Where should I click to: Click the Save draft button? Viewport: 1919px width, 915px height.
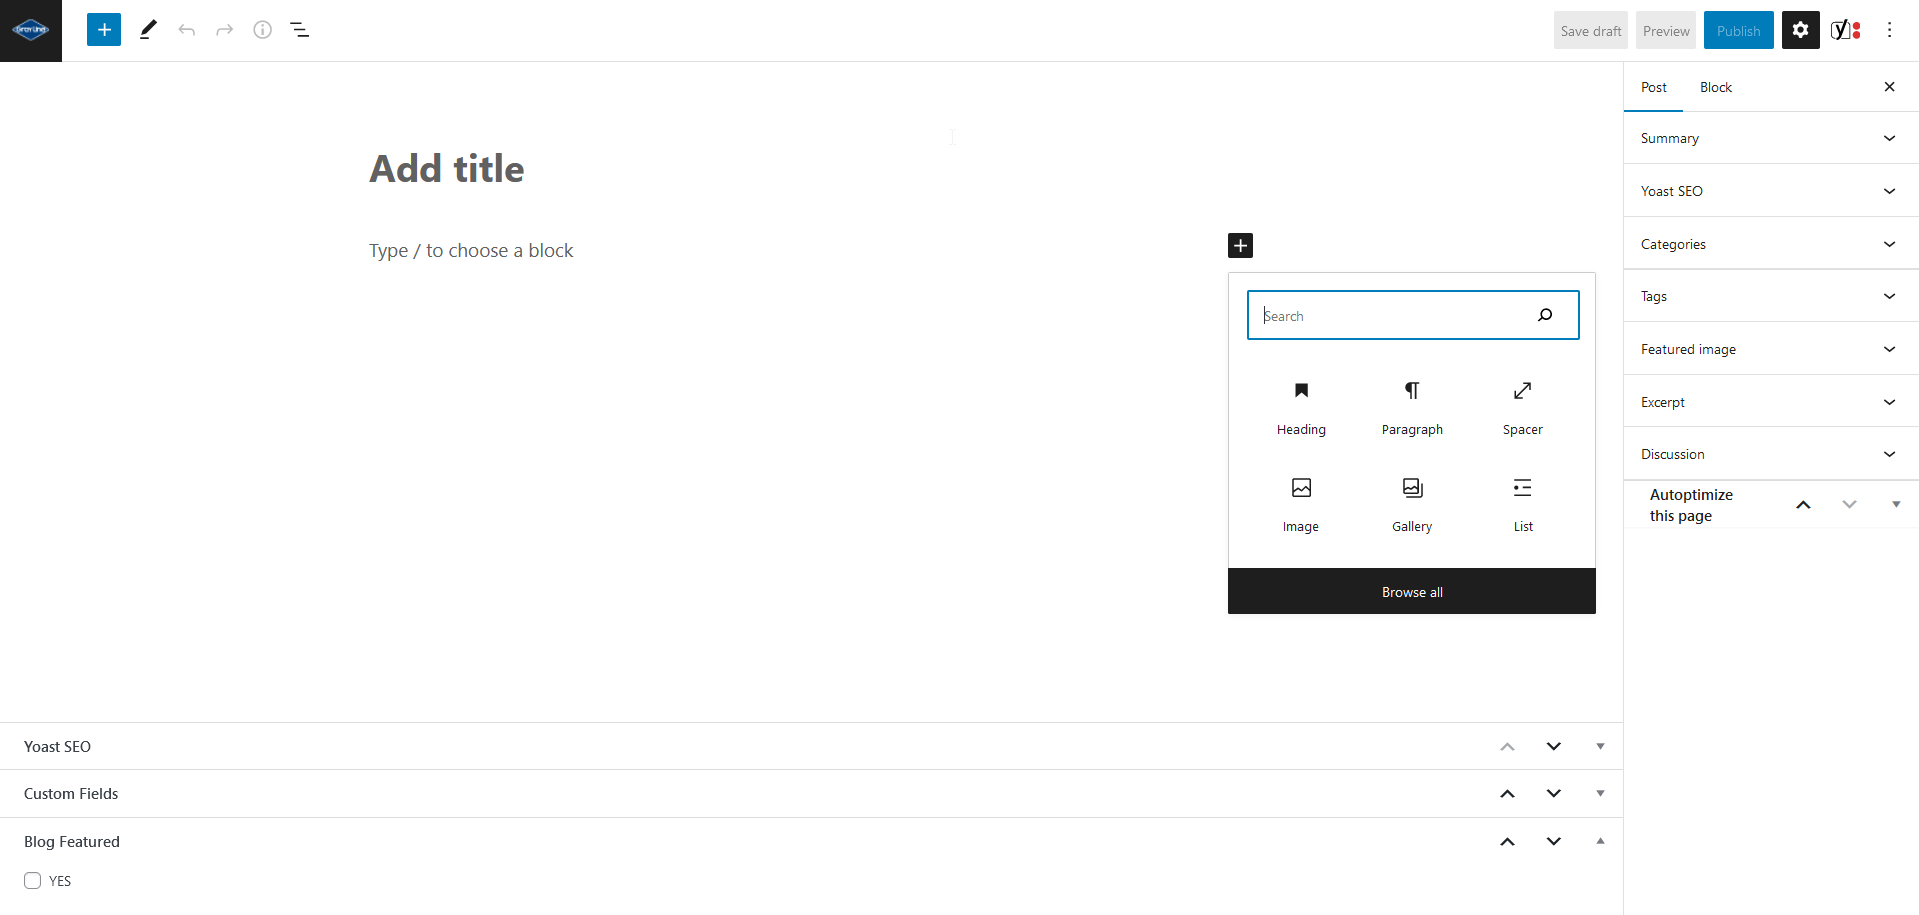coord(1590,30)
